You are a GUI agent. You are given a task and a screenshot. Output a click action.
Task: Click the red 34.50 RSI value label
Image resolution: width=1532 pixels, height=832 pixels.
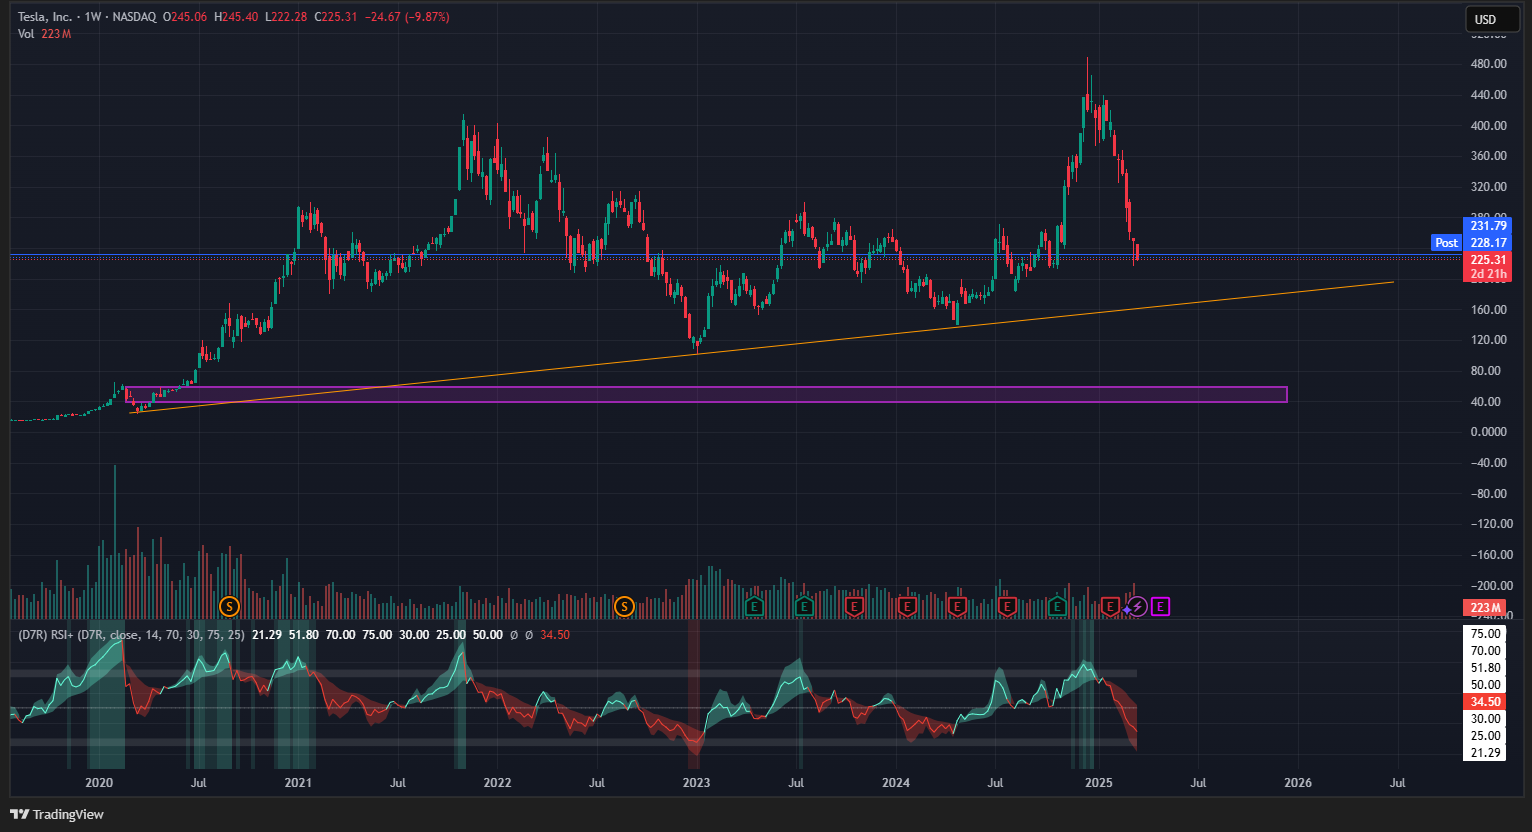1485,702
